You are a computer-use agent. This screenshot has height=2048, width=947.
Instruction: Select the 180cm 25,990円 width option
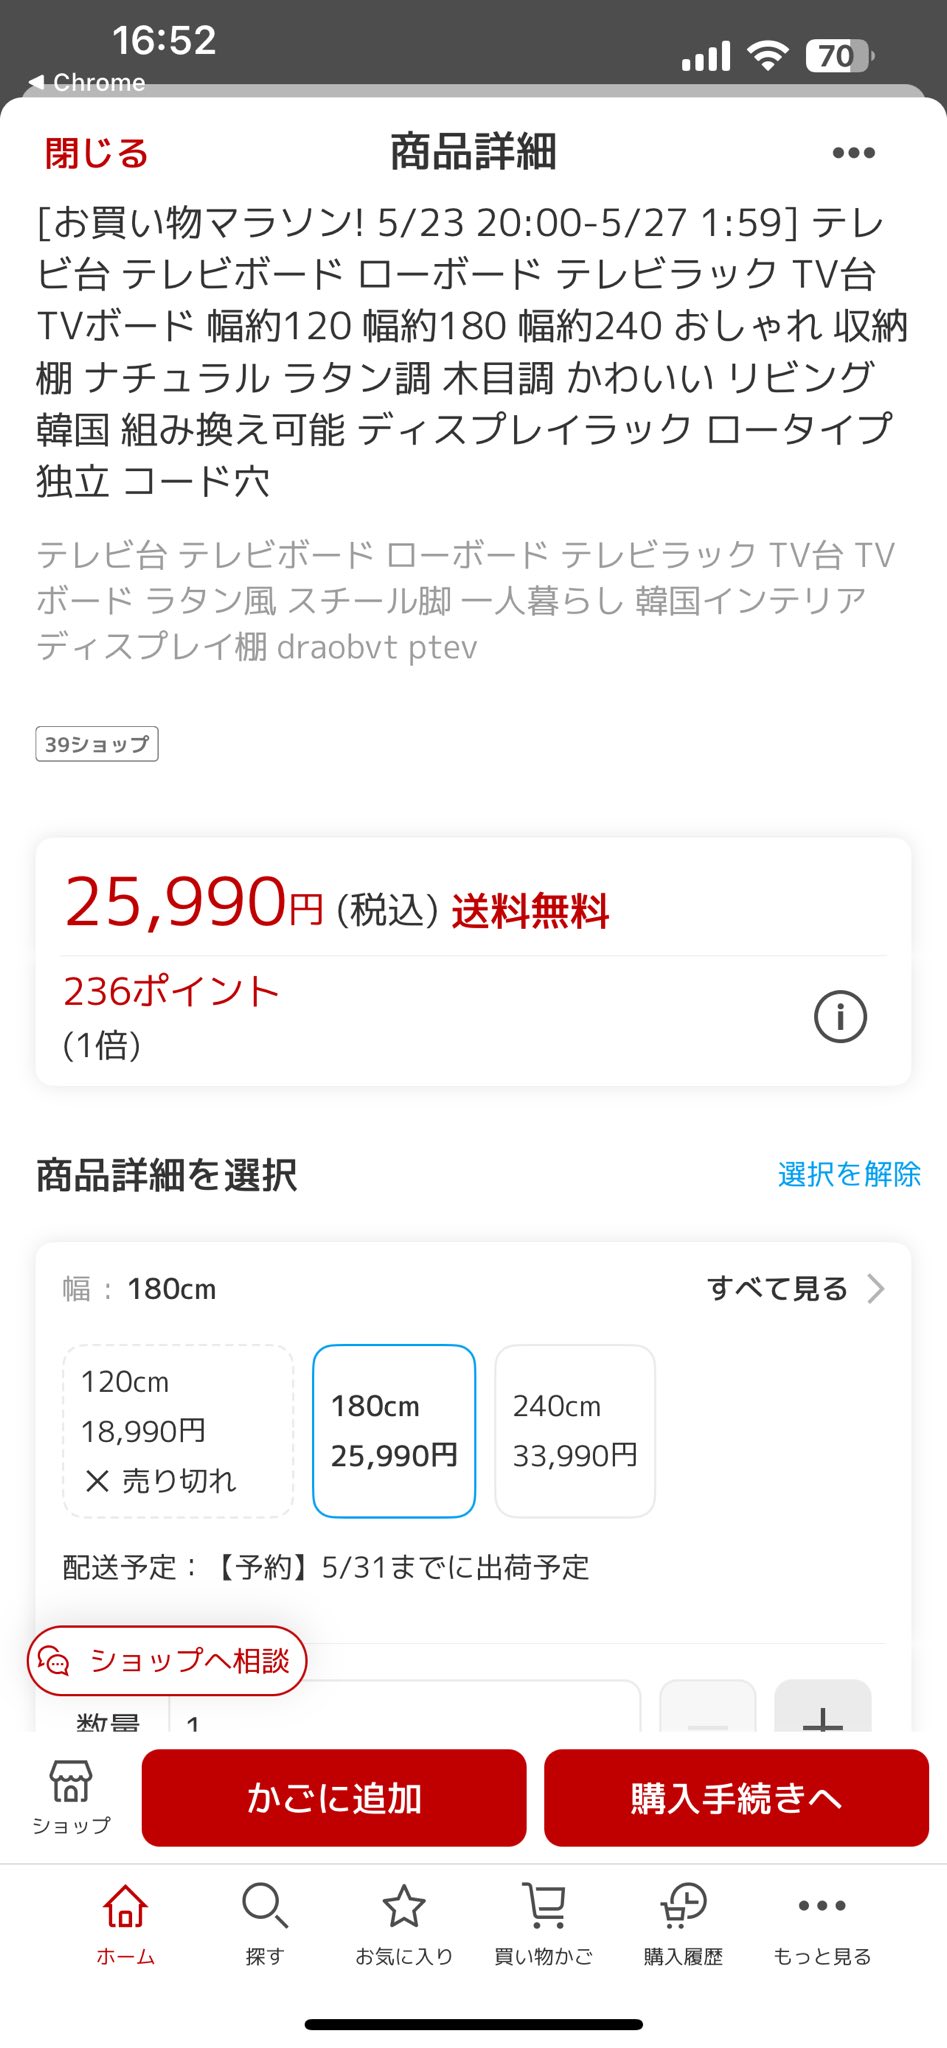[x=394, y=1431]
